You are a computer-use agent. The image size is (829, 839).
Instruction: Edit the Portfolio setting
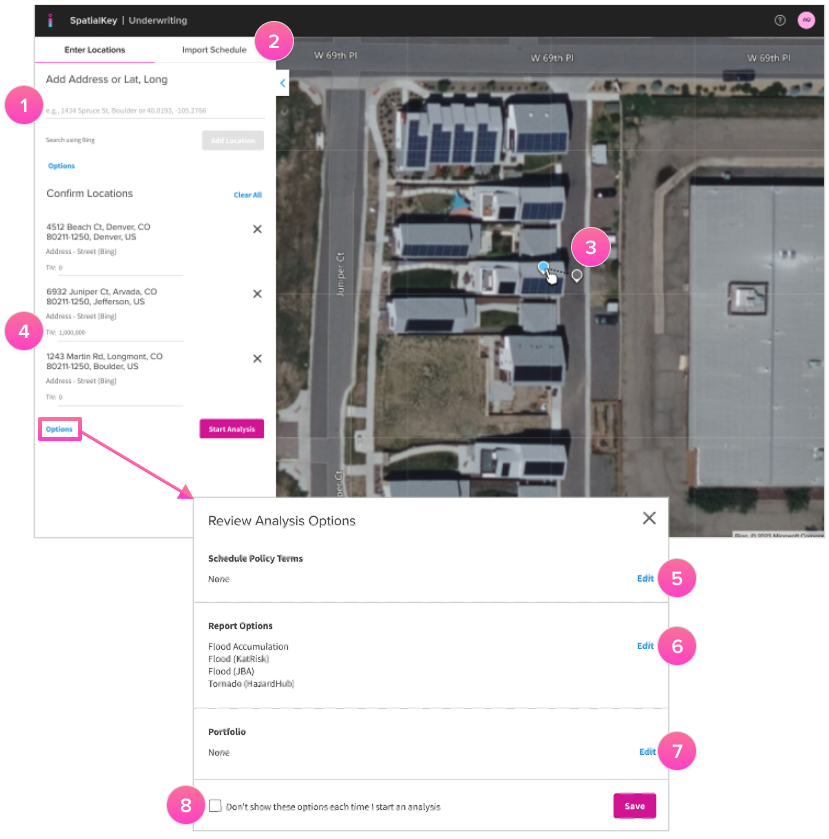click(x=647, y=751)
